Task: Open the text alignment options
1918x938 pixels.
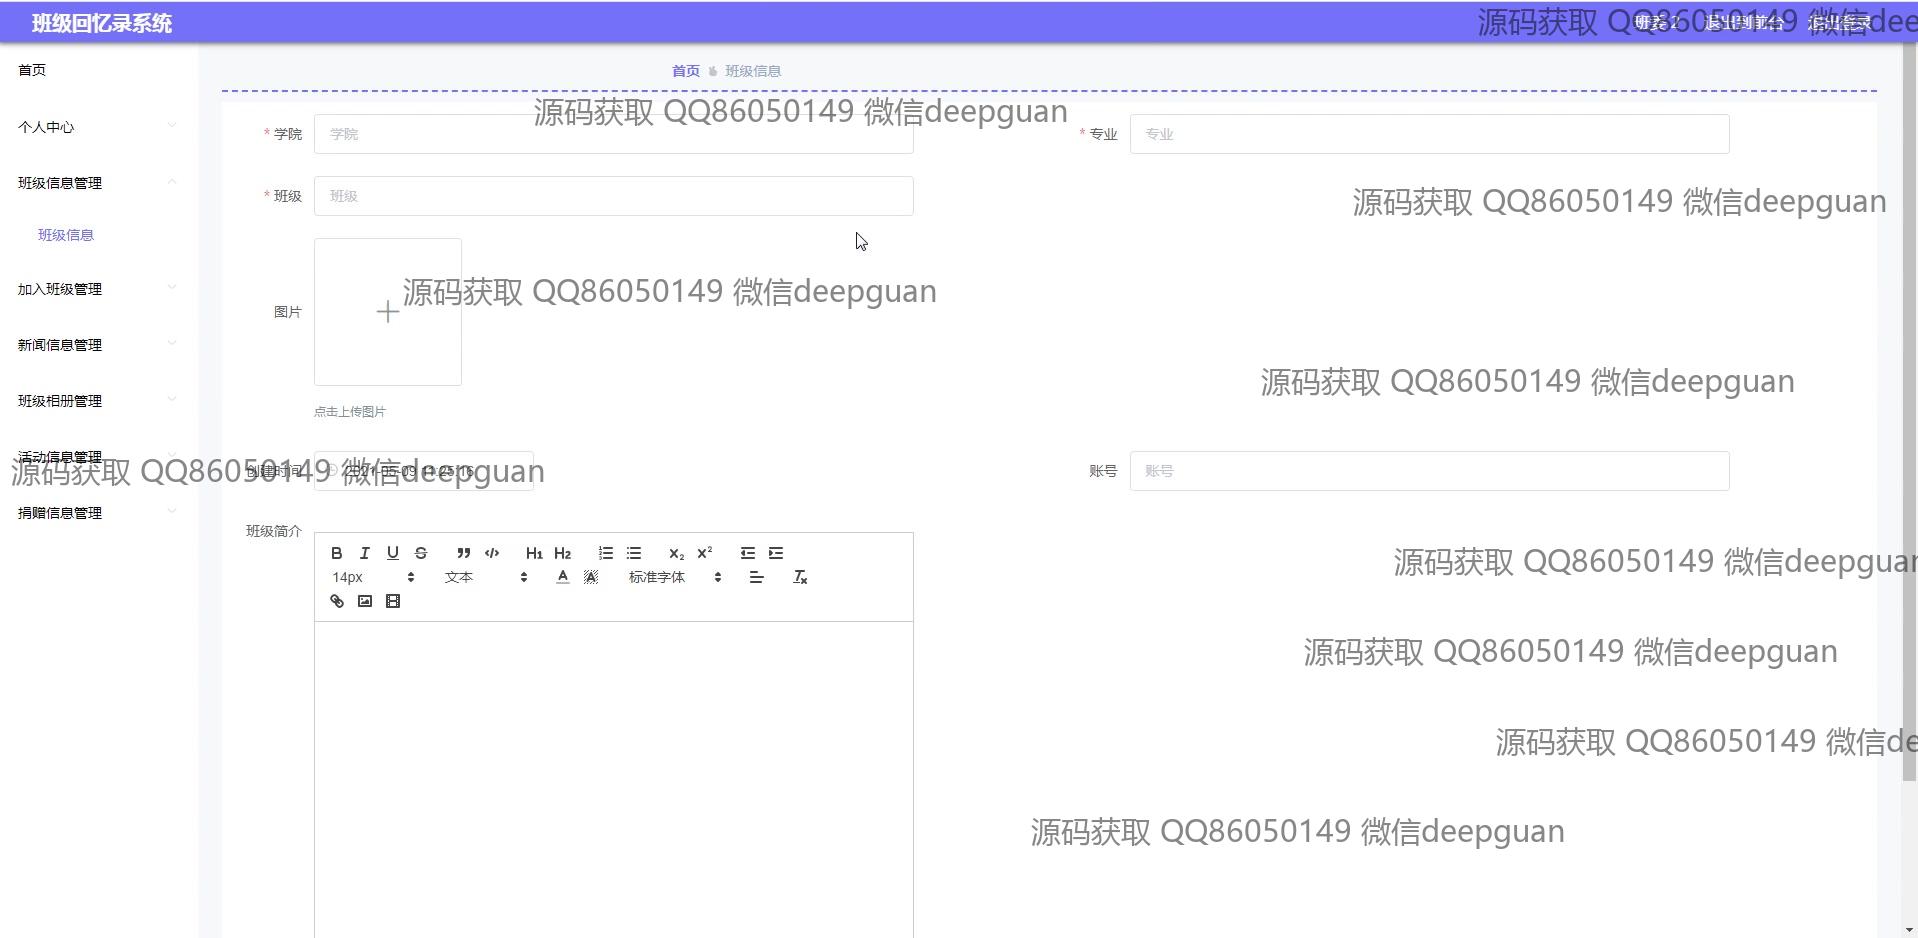Action: coord(757,577)
